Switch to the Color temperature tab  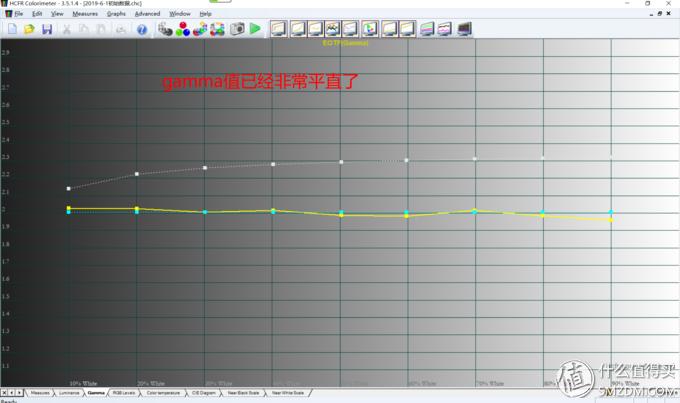coord(163,393)
